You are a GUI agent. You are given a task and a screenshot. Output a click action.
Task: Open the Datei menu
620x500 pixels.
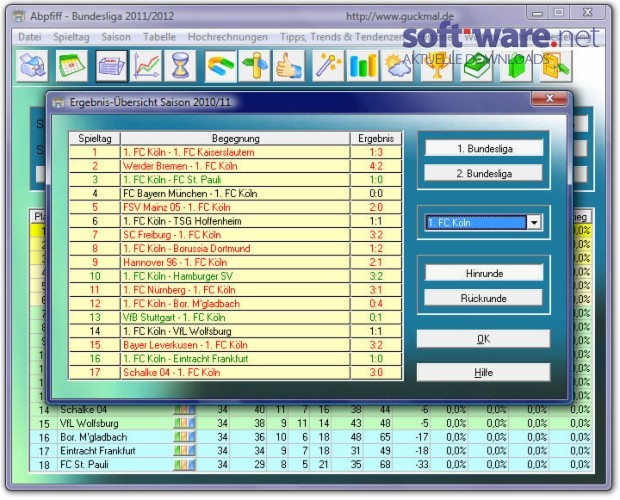pyautogui.click(x=30, y=37)
